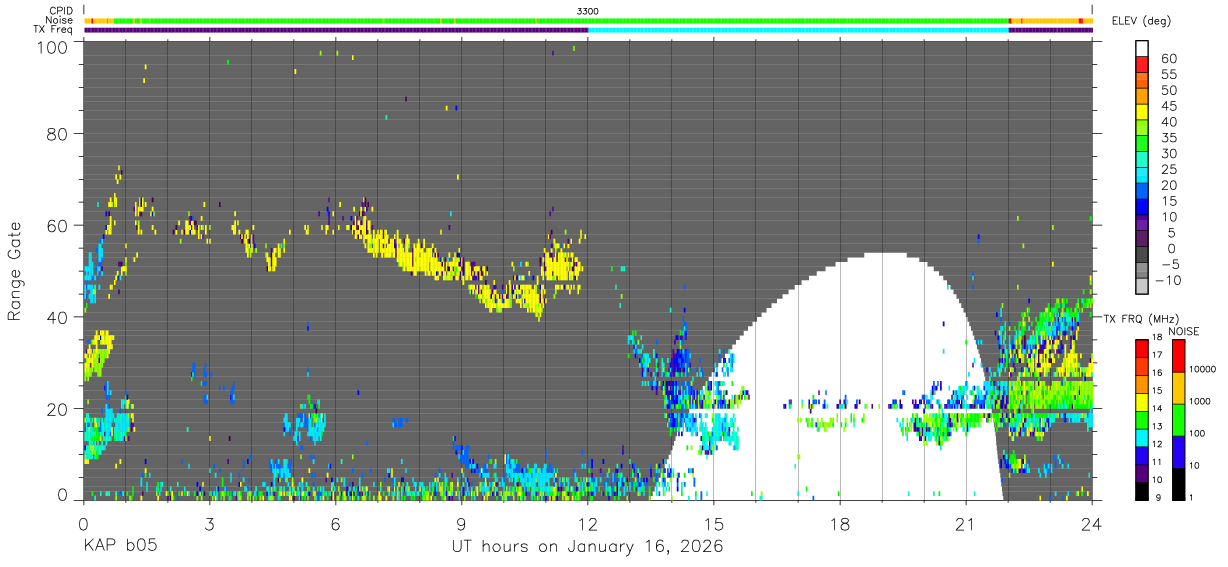Click the Noise row label
The height and width of the screenshot is (567, 1228).
pos(61,20)
